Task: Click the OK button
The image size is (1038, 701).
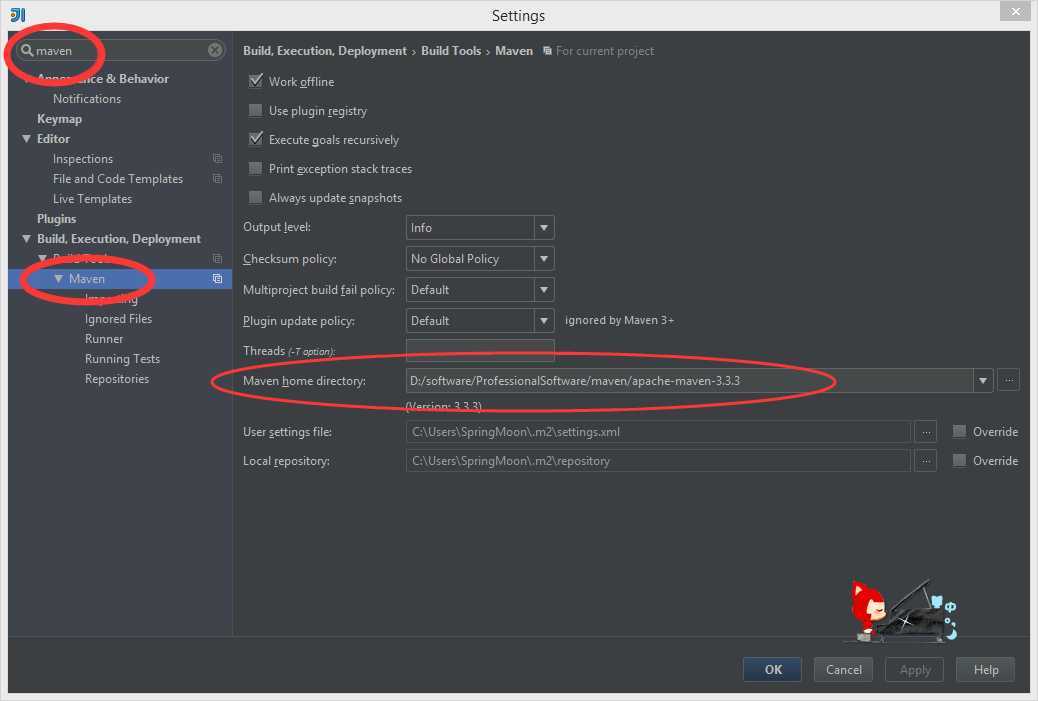Action: pyautogui.click(x=773, y=669)
